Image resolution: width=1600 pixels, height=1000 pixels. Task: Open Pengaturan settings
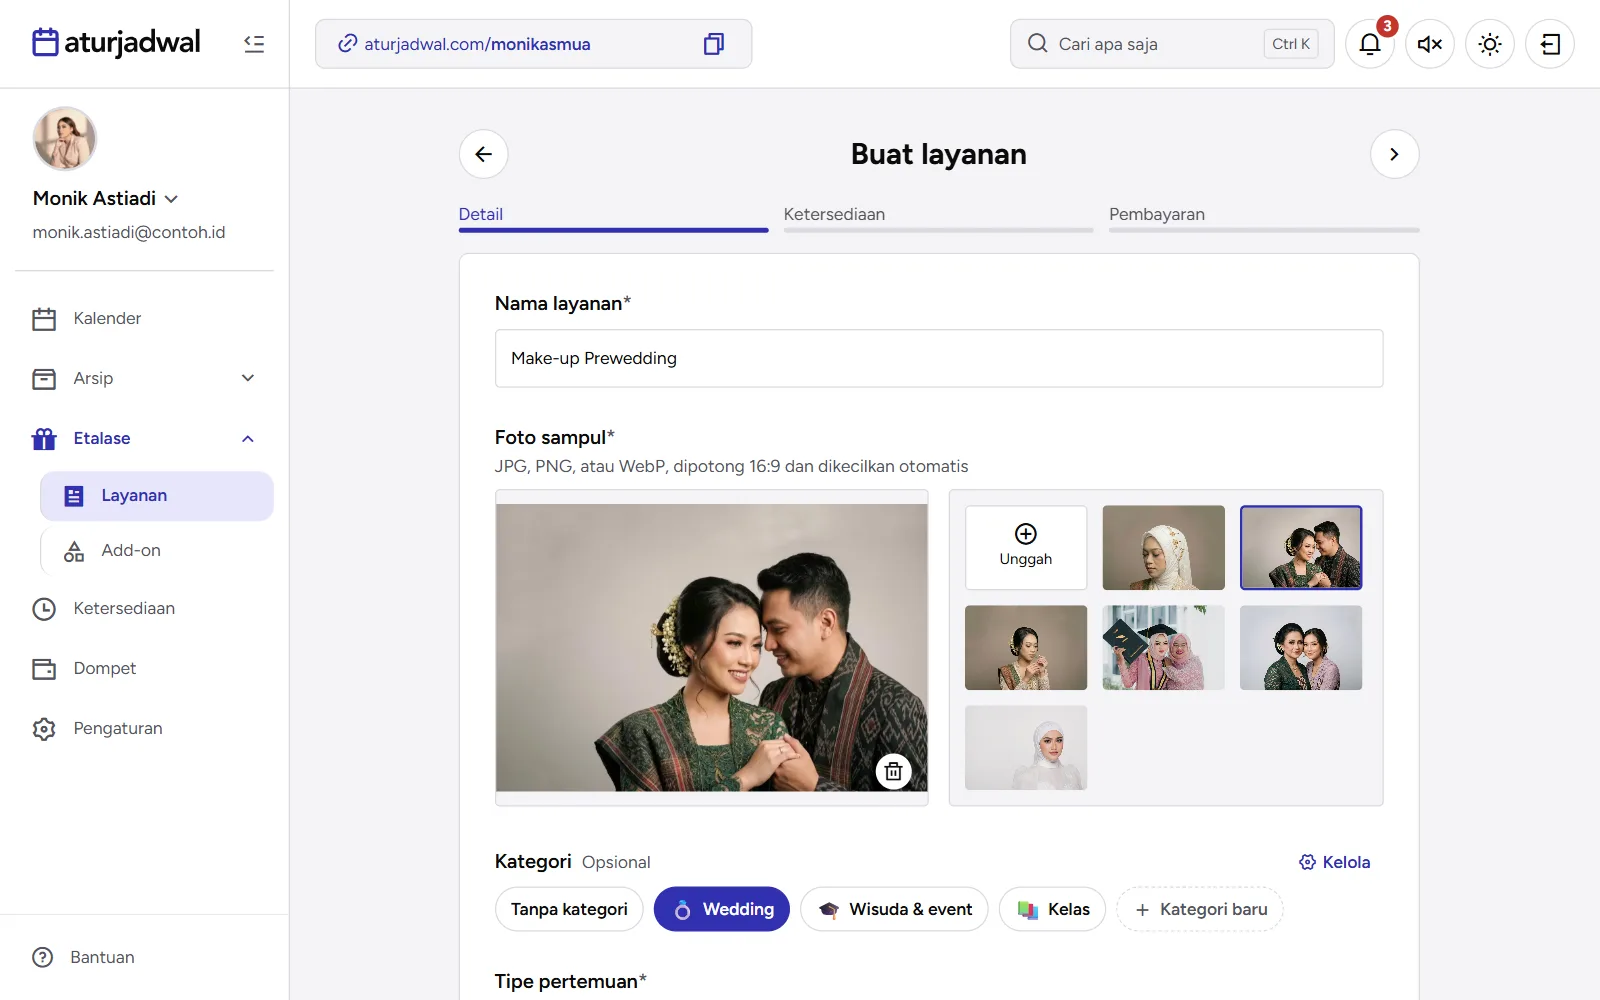click(144, 728)
